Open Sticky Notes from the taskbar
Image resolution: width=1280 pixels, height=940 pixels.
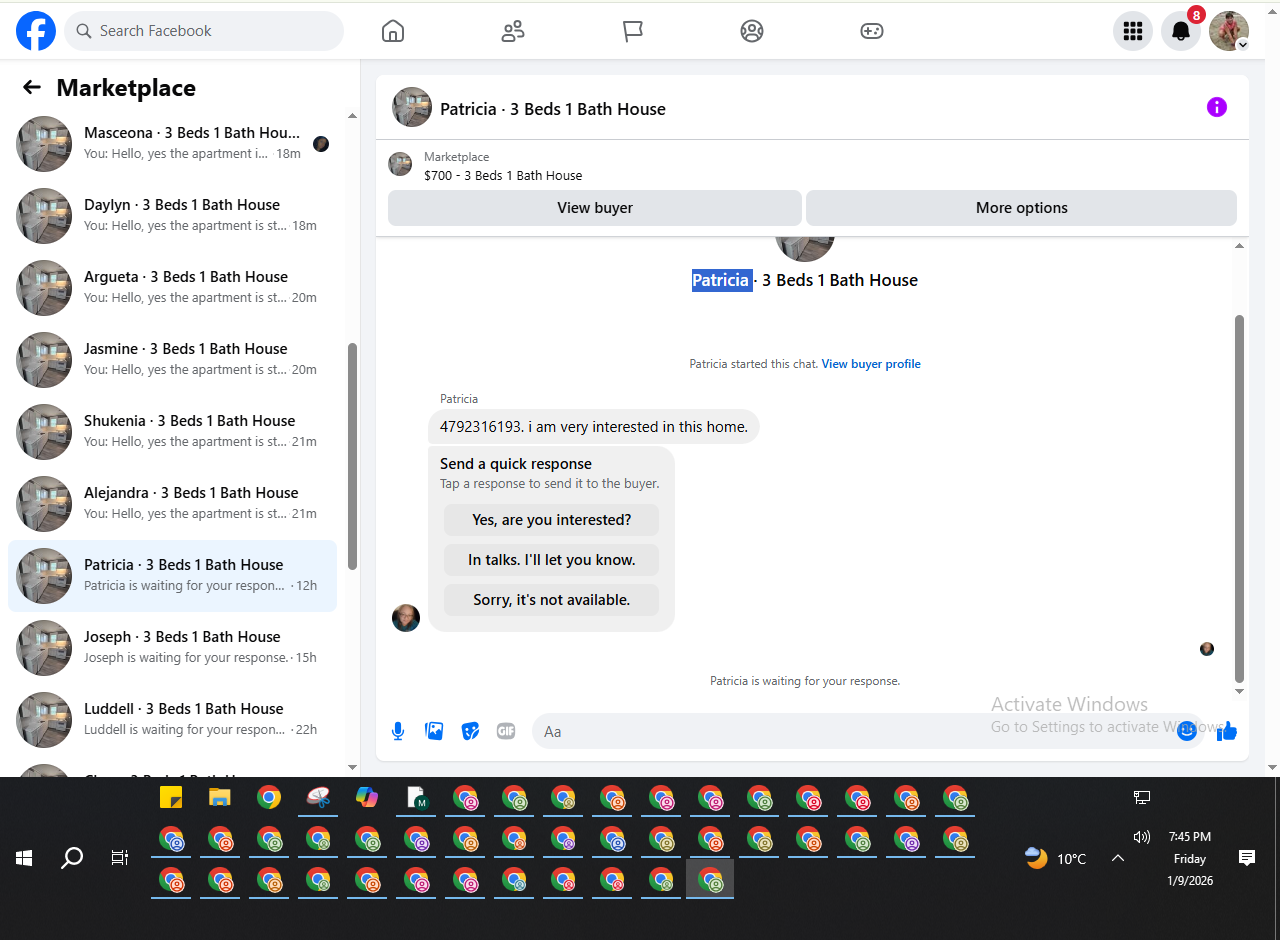[x=171, y=798]
